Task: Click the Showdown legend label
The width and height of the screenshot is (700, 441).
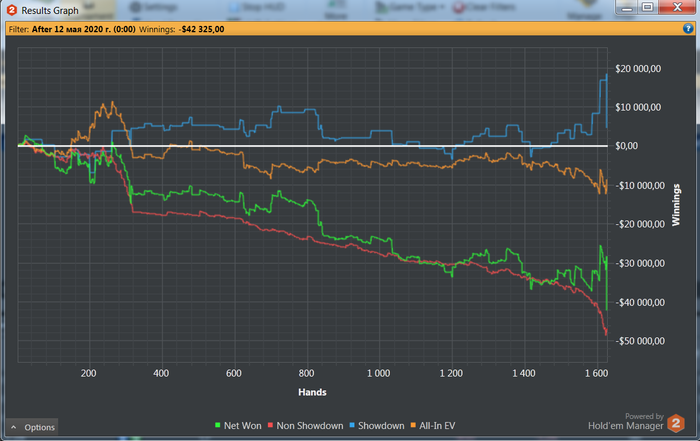Action: (381, 426)
